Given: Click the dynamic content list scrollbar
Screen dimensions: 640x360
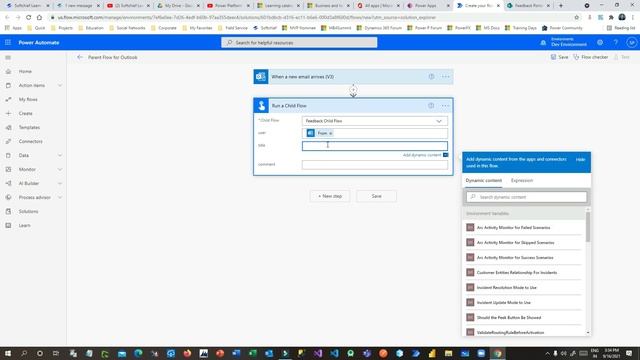Looking at the screenshot, I should pyautogui.click(x=588, y=227).
